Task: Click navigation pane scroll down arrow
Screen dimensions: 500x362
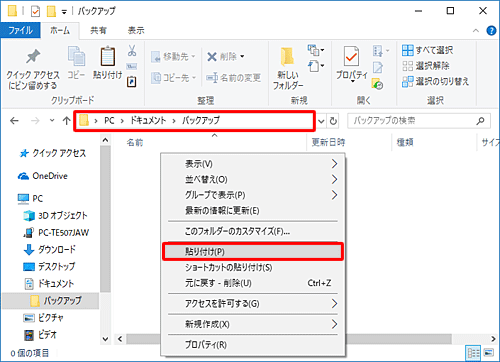Action: [105, 339]
